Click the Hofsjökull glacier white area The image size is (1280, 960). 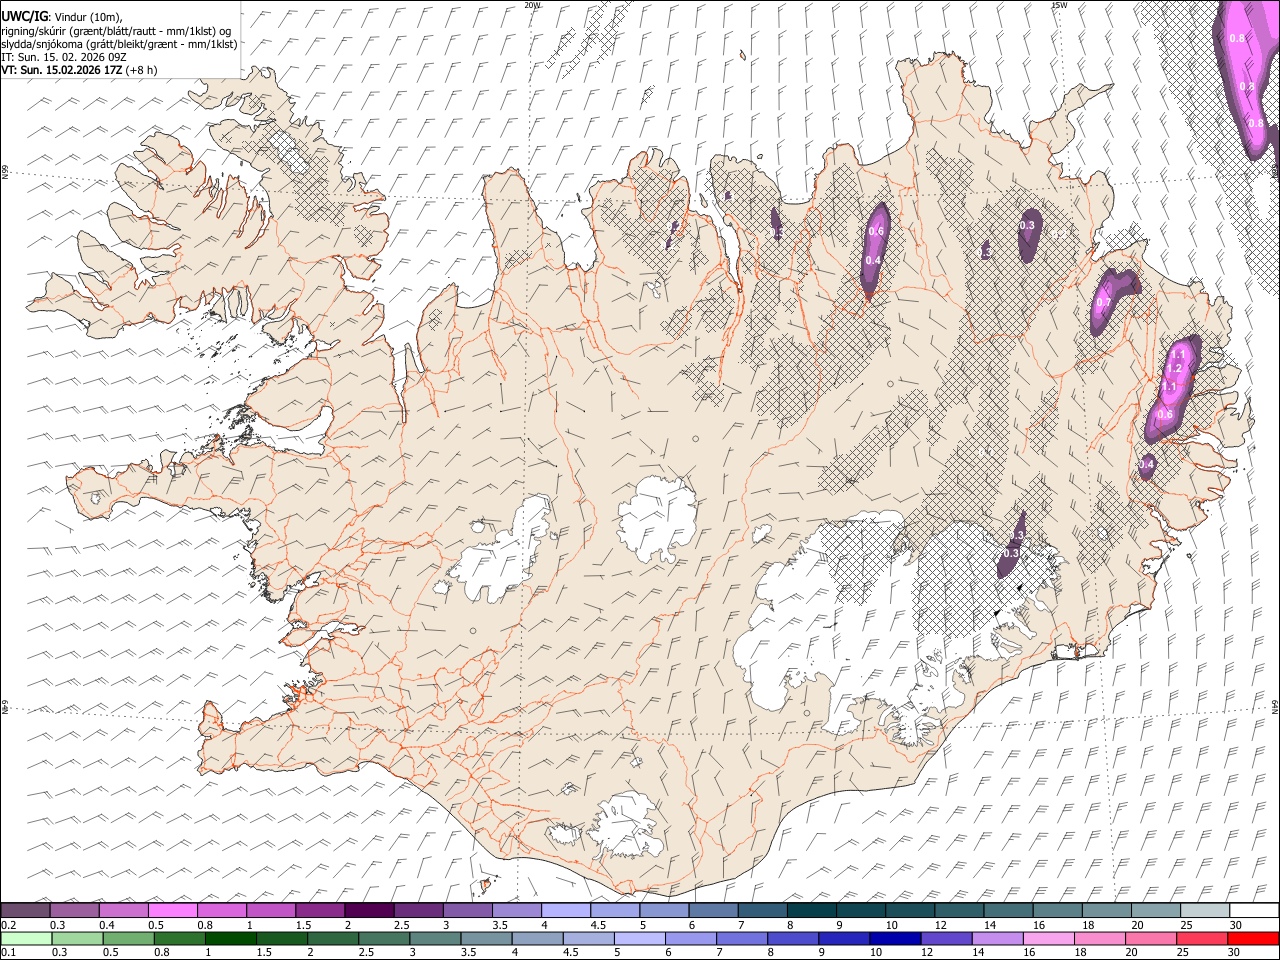pos(657,520)
